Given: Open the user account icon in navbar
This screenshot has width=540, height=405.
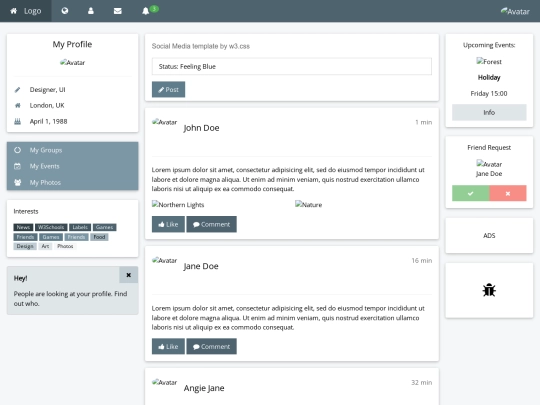Looking at the screenshot, I should (91, 11).
